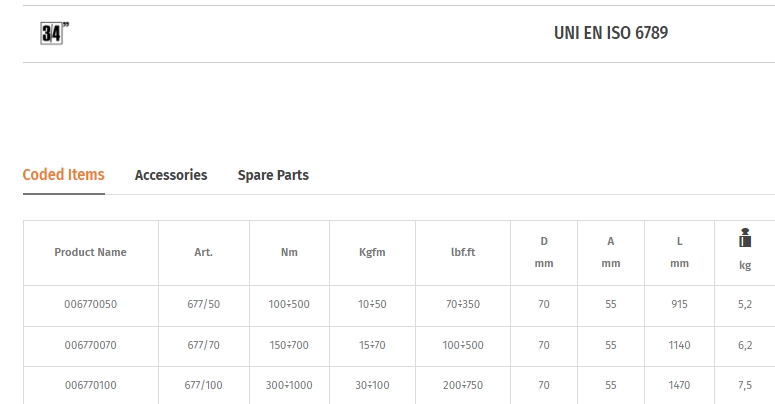Select product 006770050 in the table

coord(90,304)
